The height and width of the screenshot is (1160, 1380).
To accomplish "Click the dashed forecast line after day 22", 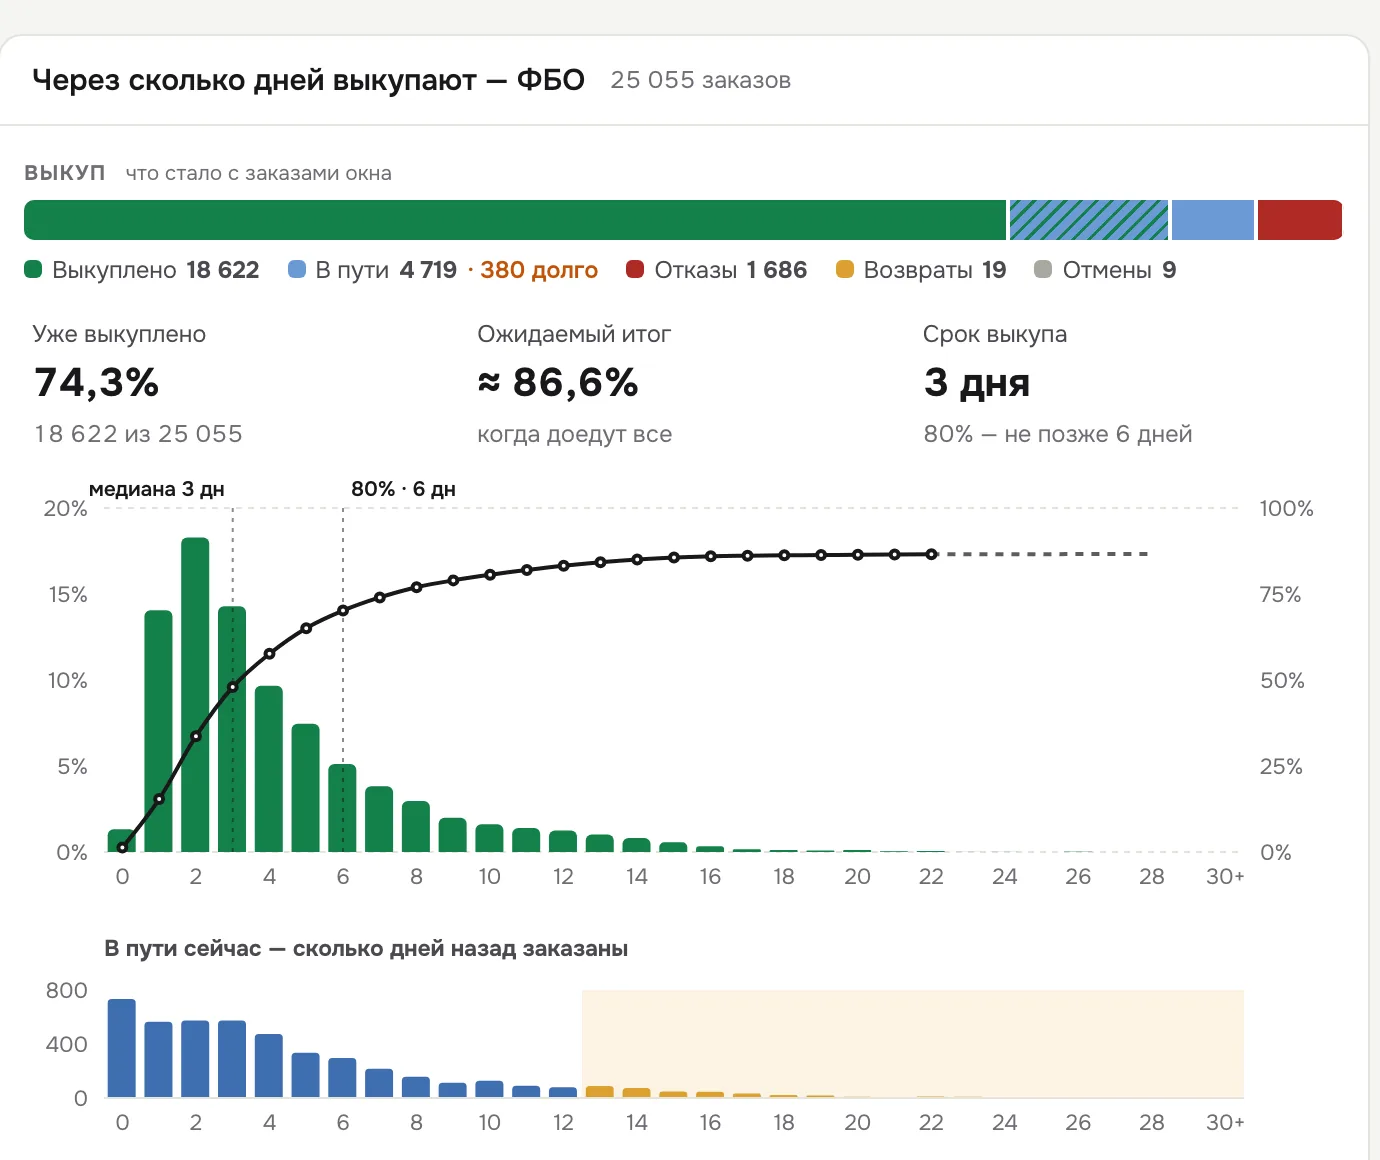I will [x=1043, y=554].
